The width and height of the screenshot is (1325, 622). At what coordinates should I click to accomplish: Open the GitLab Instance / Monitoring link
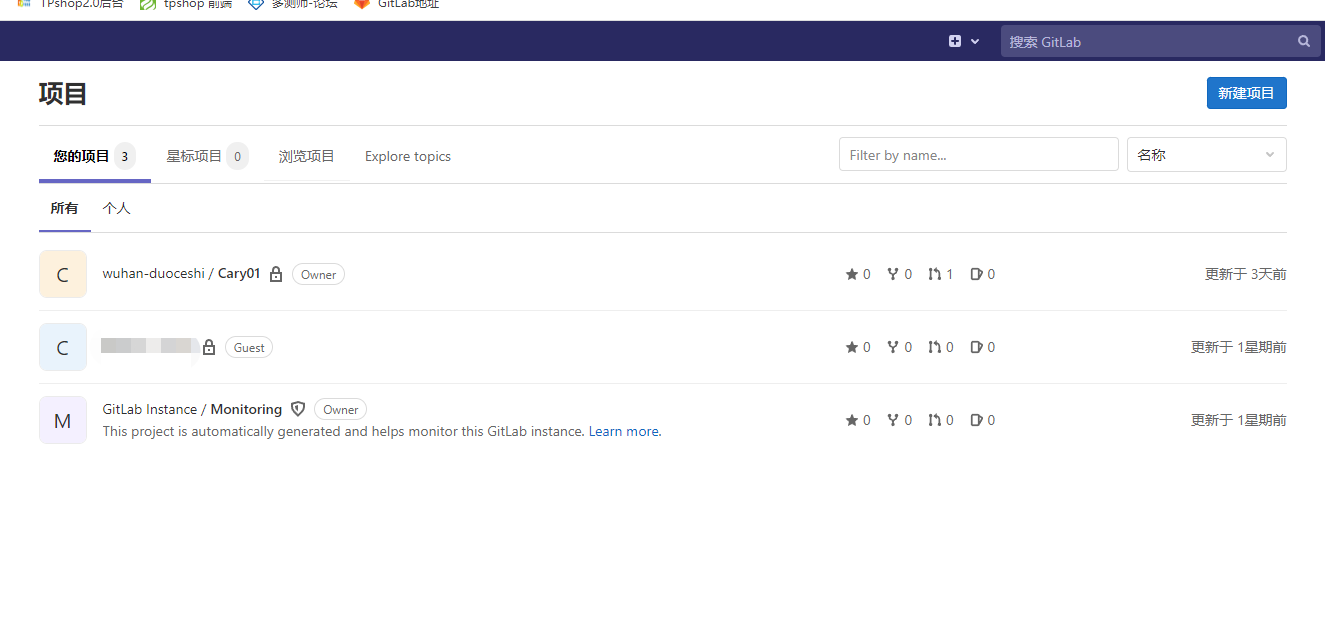[192, 409]
